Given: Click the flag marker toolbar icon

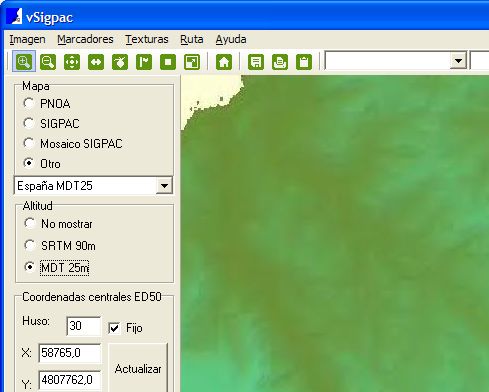Looking at the screenshot, I should point(144,62).
